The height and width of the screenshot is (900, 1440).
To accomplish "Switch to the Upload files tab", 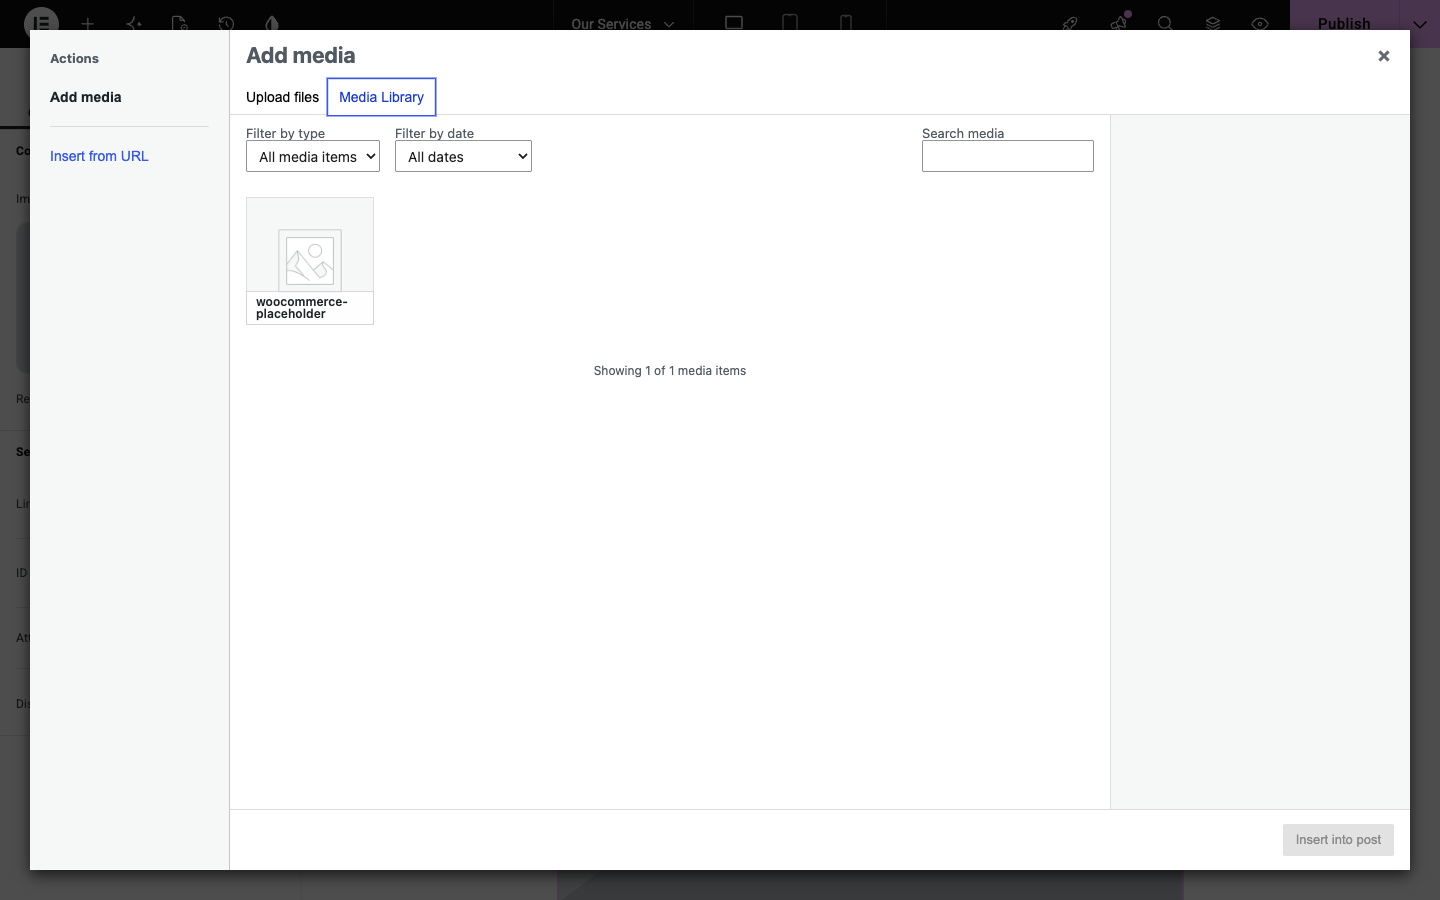I will point(283,97).
